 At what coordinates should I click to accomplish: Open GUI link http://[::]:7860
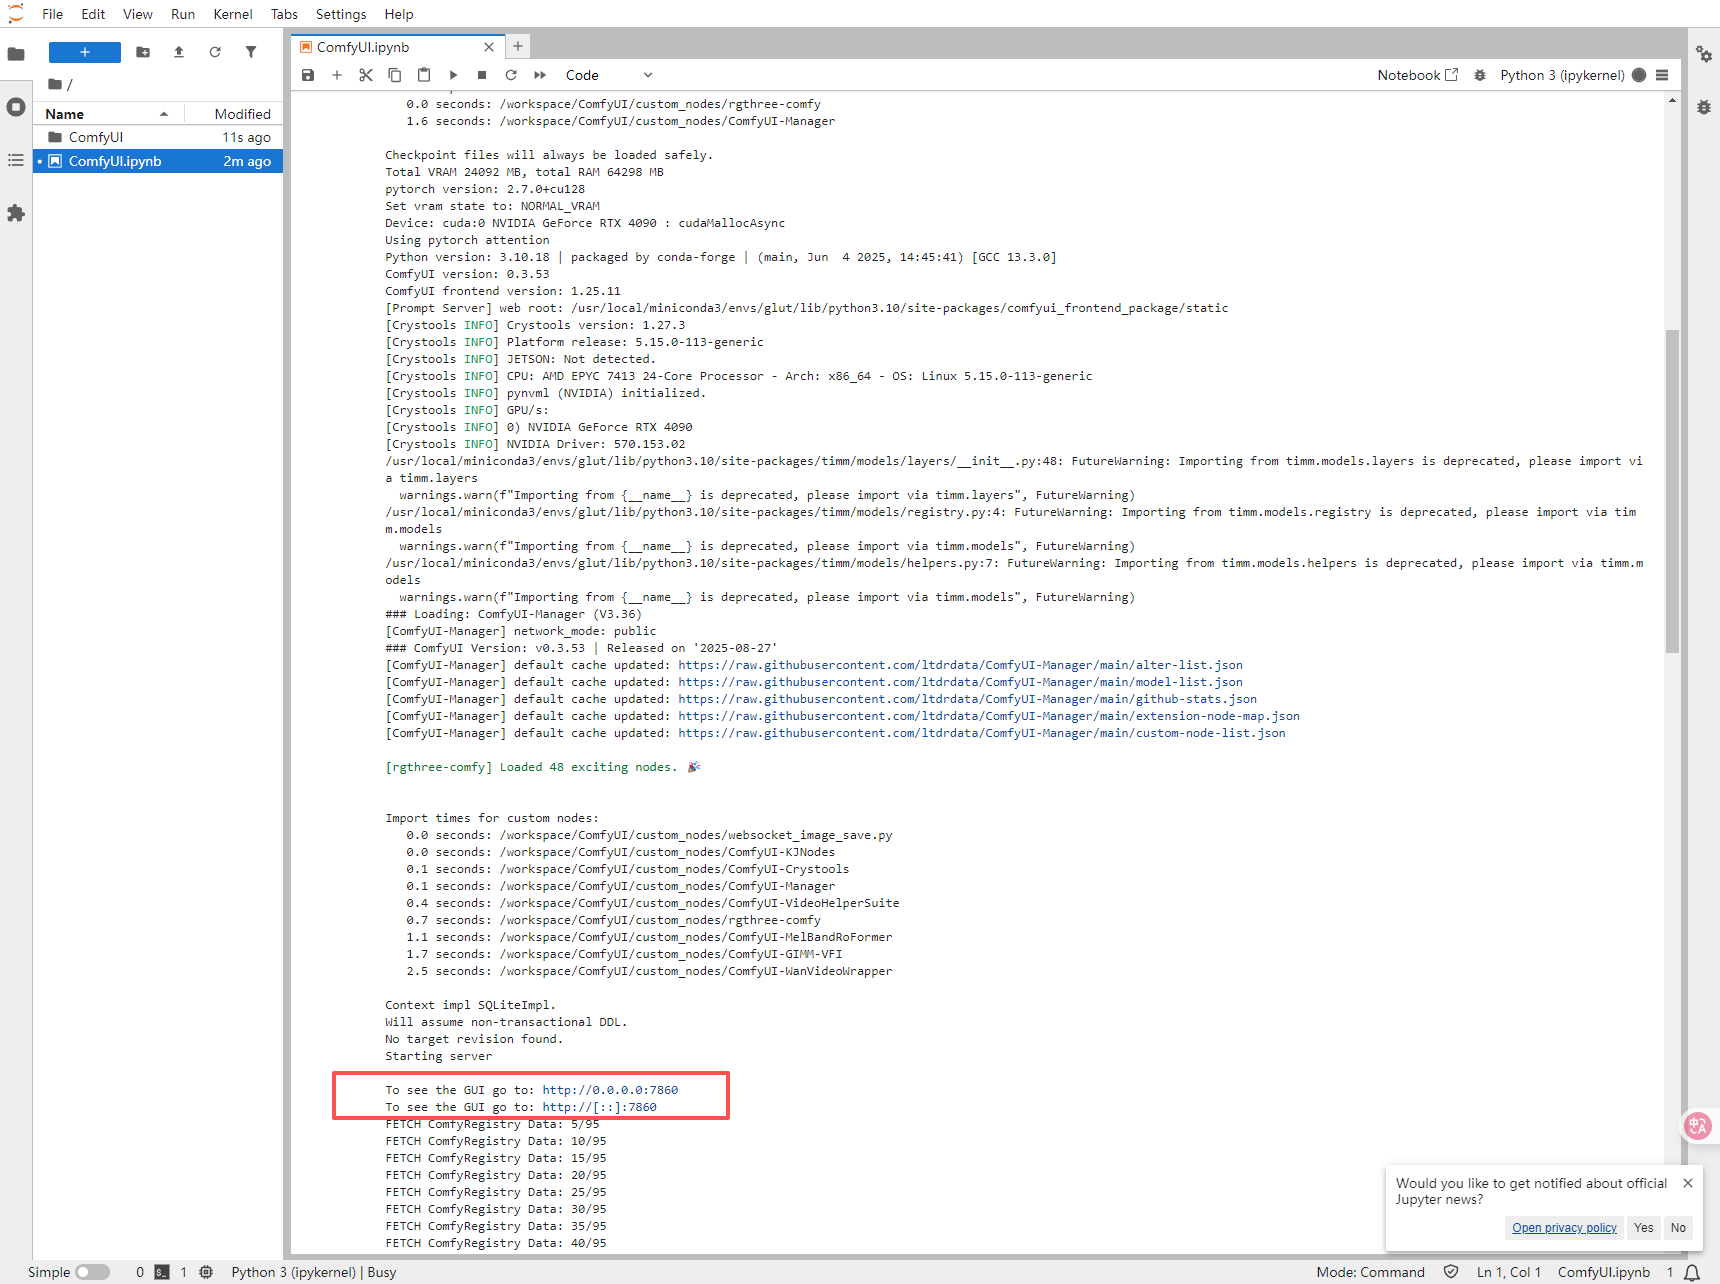pos(599,1107)
